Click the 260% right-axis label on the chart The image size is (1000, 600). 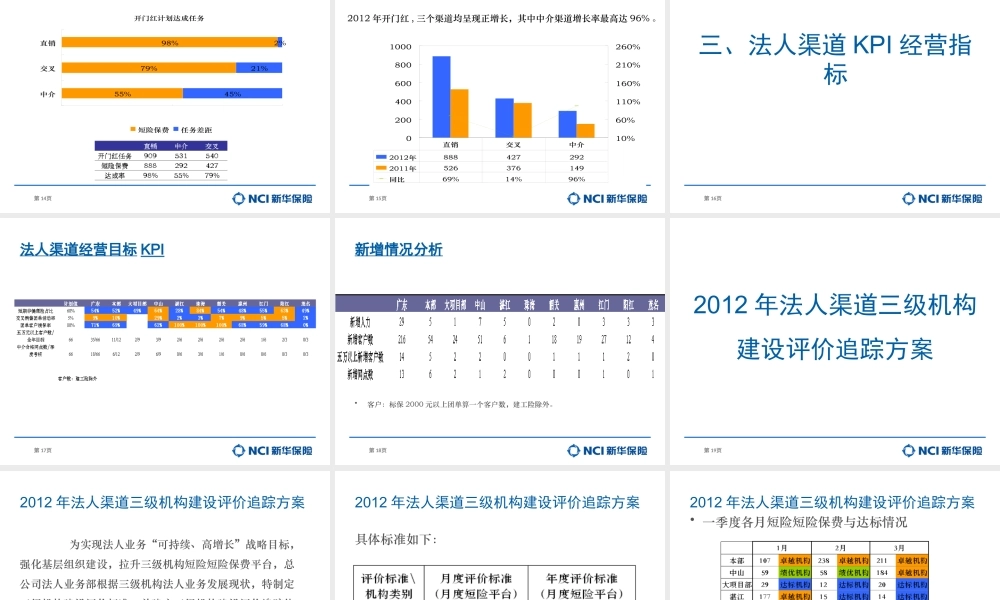pyautogui.click(x=628, y=47)
